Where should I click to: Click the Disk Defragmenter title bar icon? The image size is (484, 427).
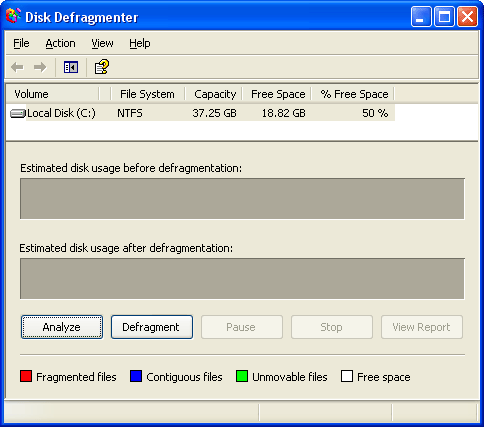click(x=13, y=16)
